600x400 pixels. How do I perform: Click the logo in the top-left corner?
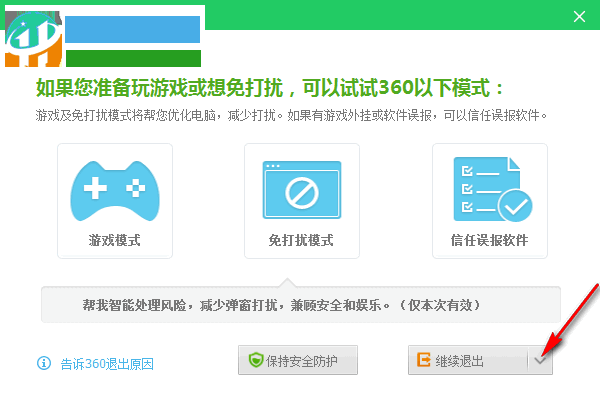[34, 39]
